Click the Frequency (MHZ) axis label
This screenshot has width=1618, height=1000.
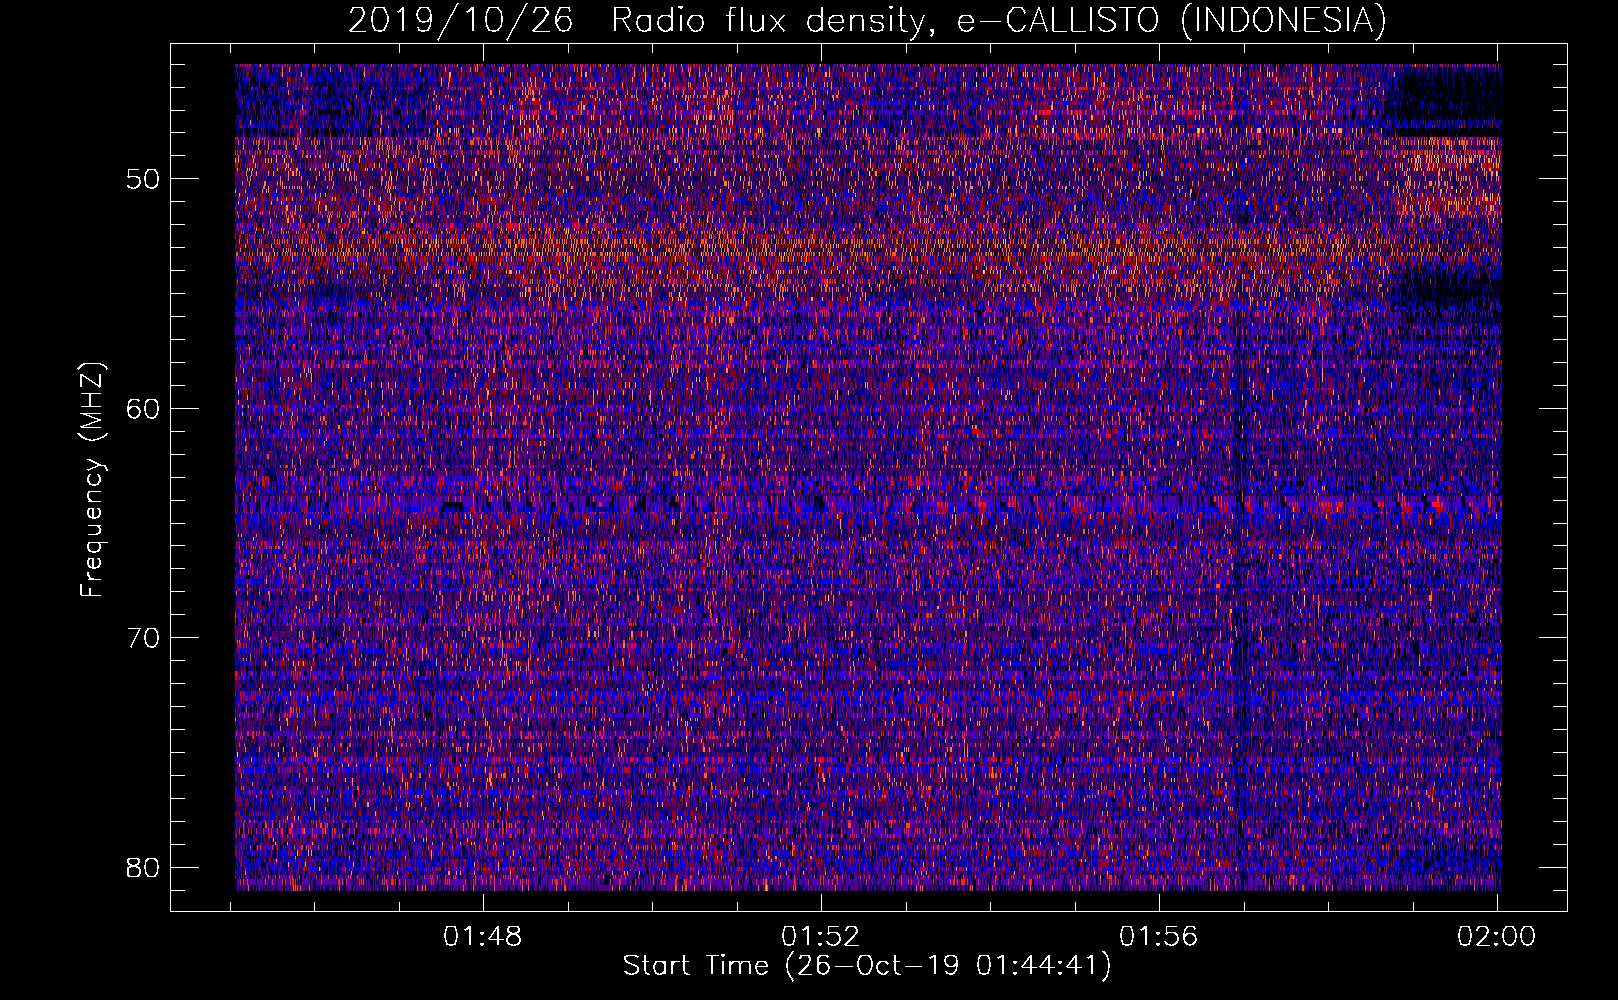click(x=92, y=480)
